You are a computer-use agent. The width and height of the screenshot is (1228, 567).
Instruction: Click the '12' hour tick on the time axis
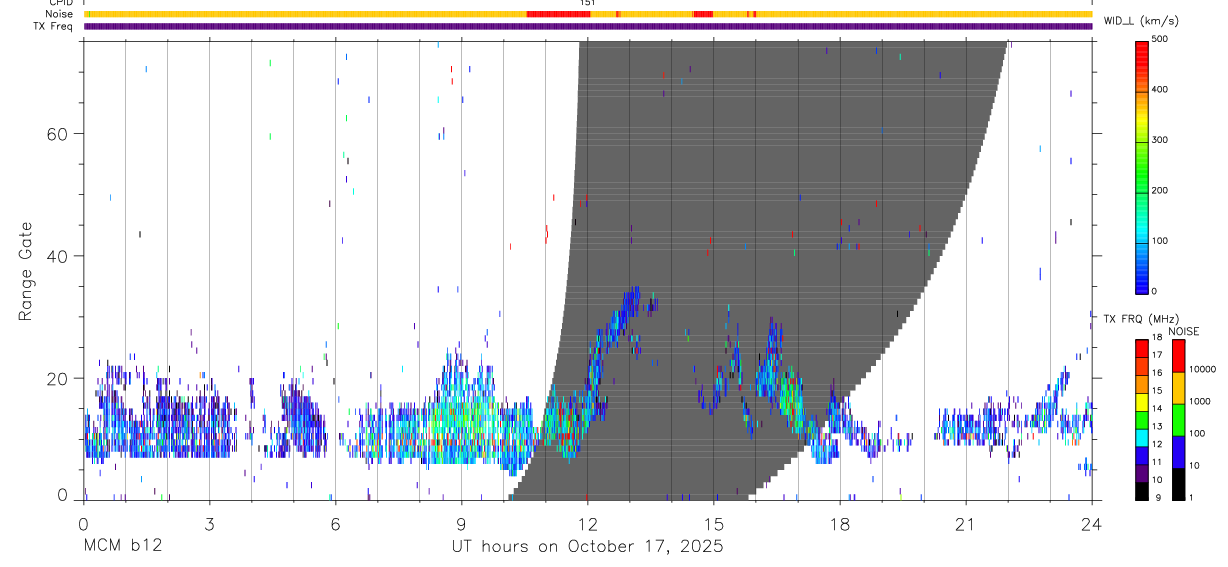(587, 523)
